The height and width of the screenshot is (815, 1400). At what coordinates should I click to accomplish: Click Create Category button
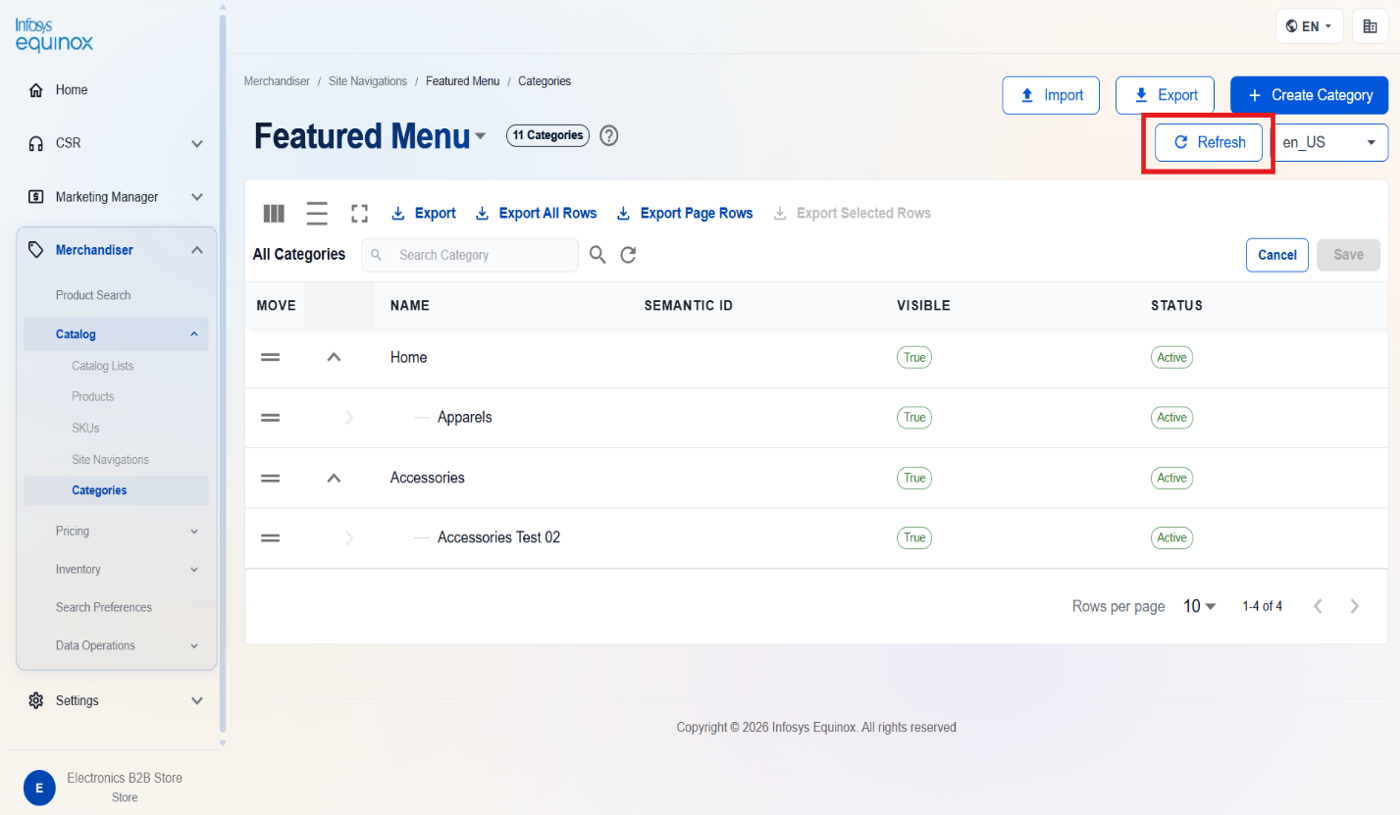(x=1310, y=95)
